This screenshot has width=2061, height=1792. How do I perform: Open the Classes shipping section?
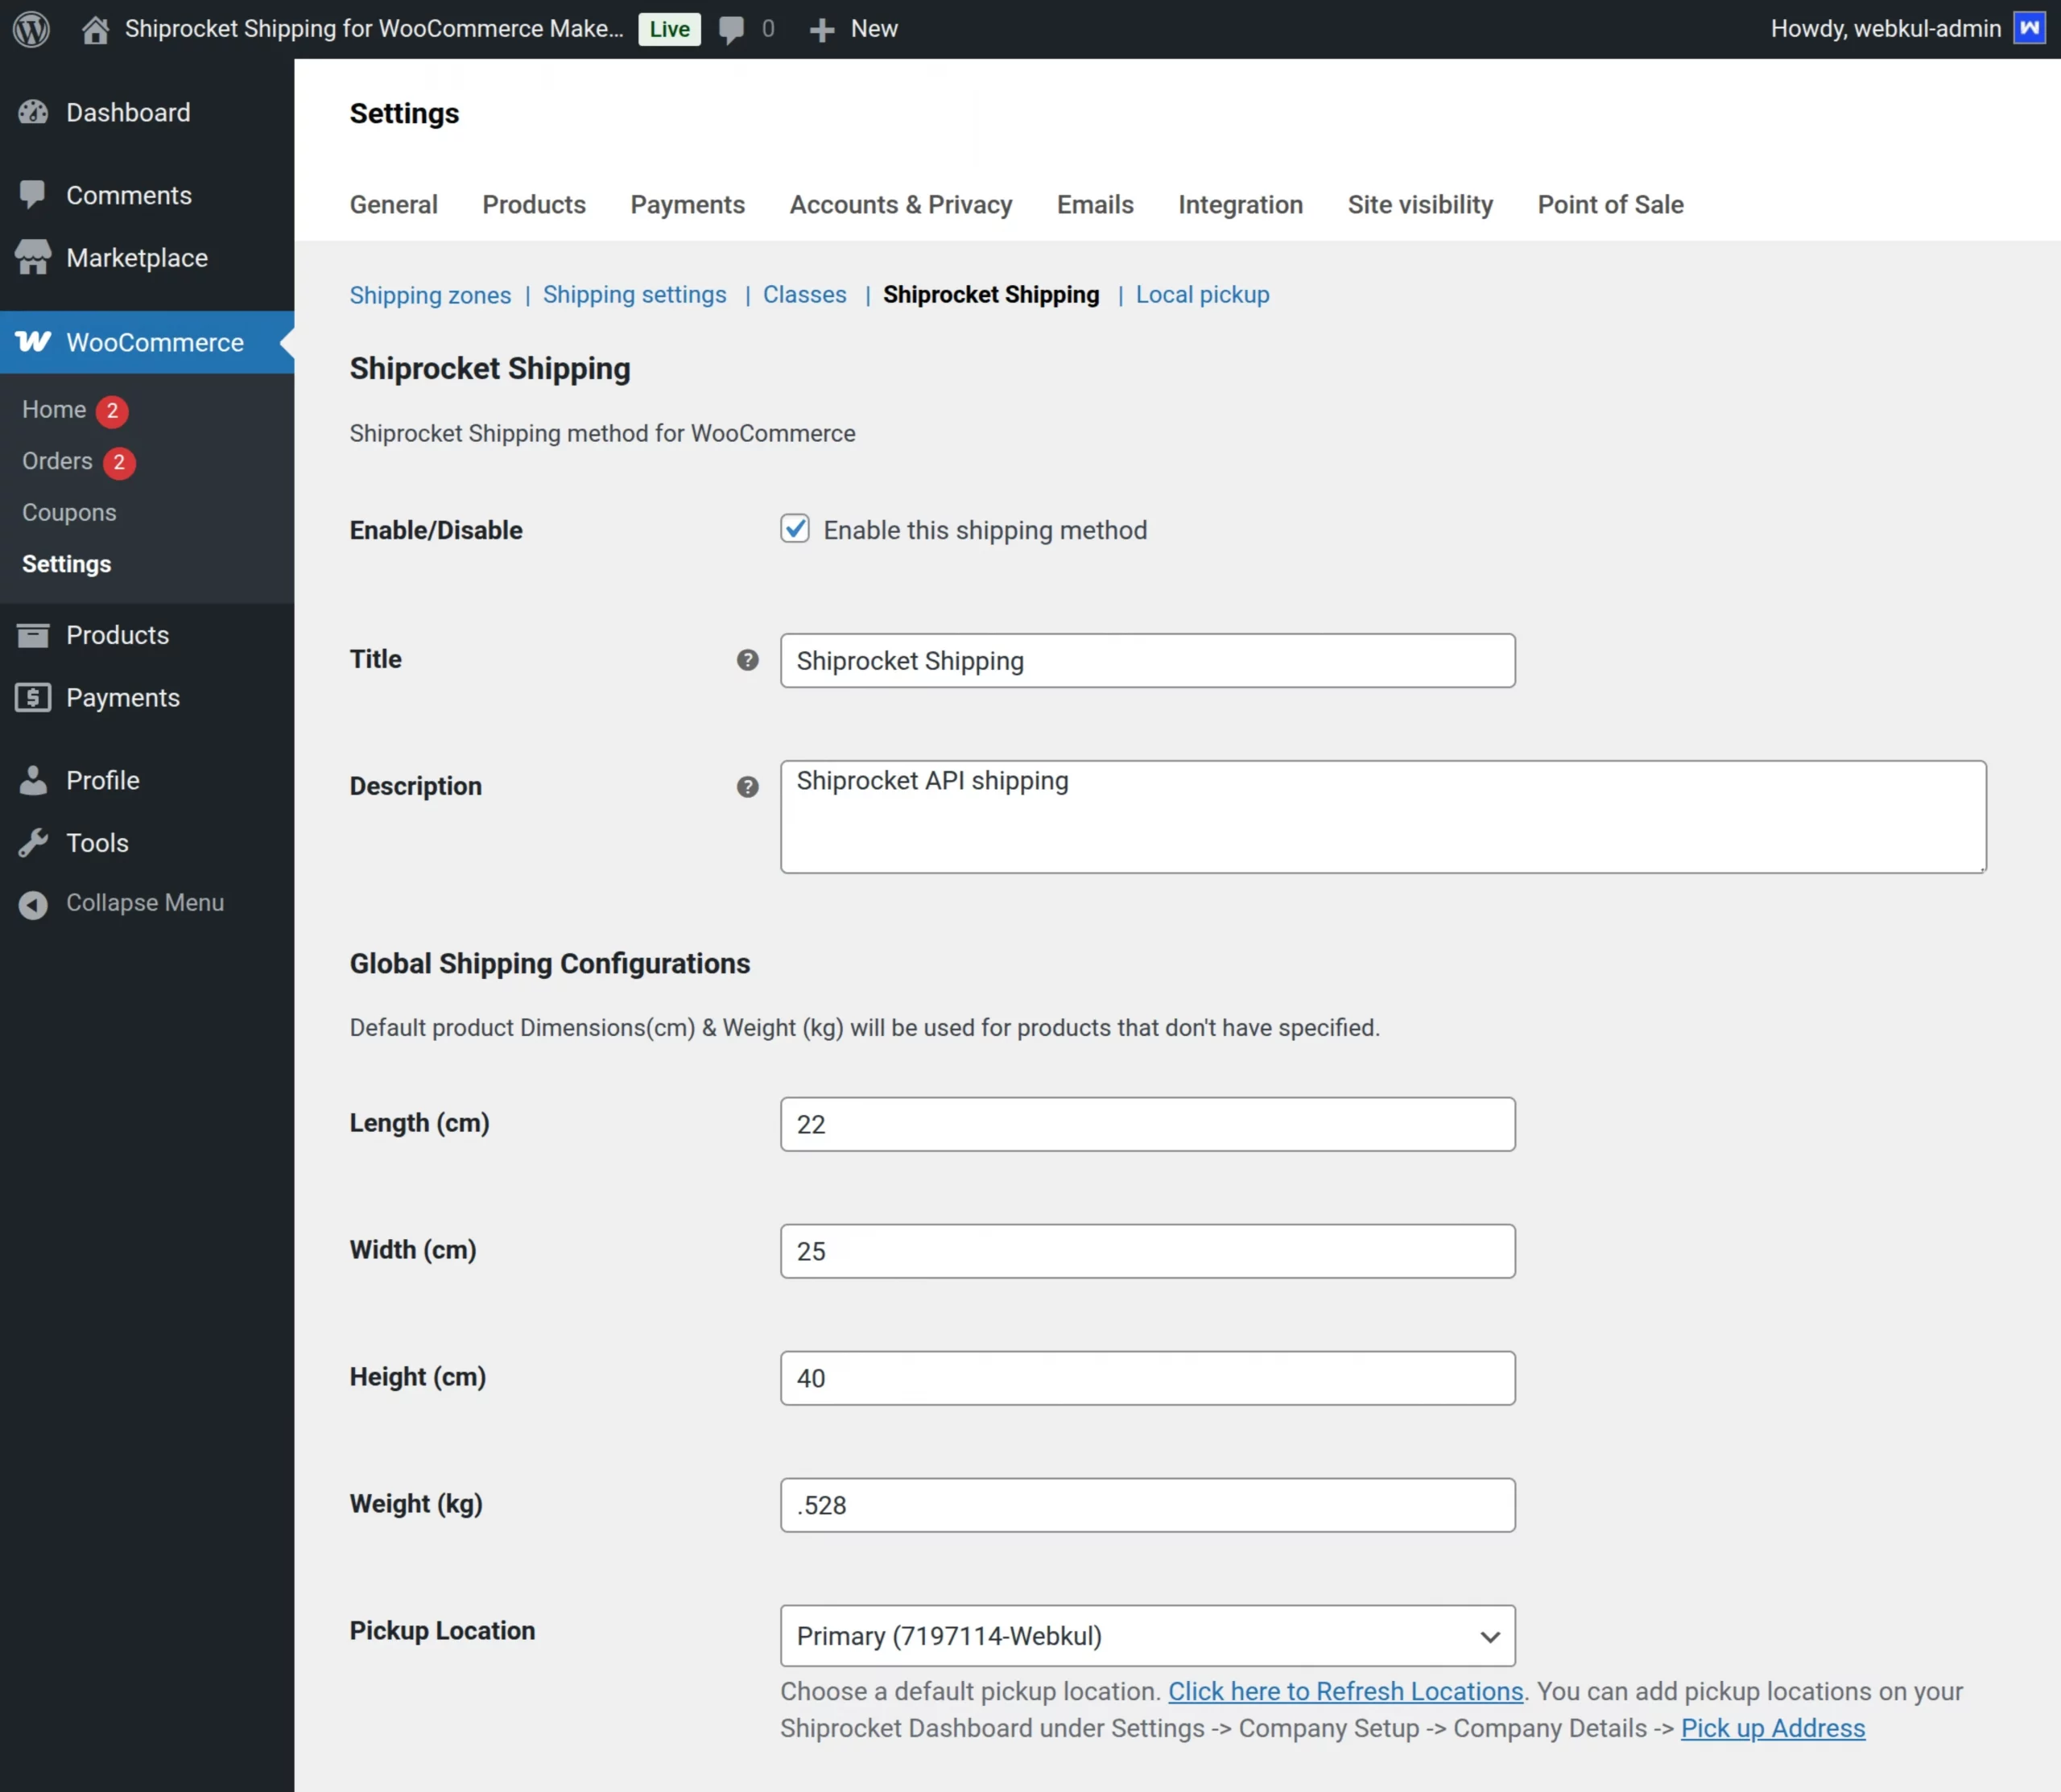804,295
